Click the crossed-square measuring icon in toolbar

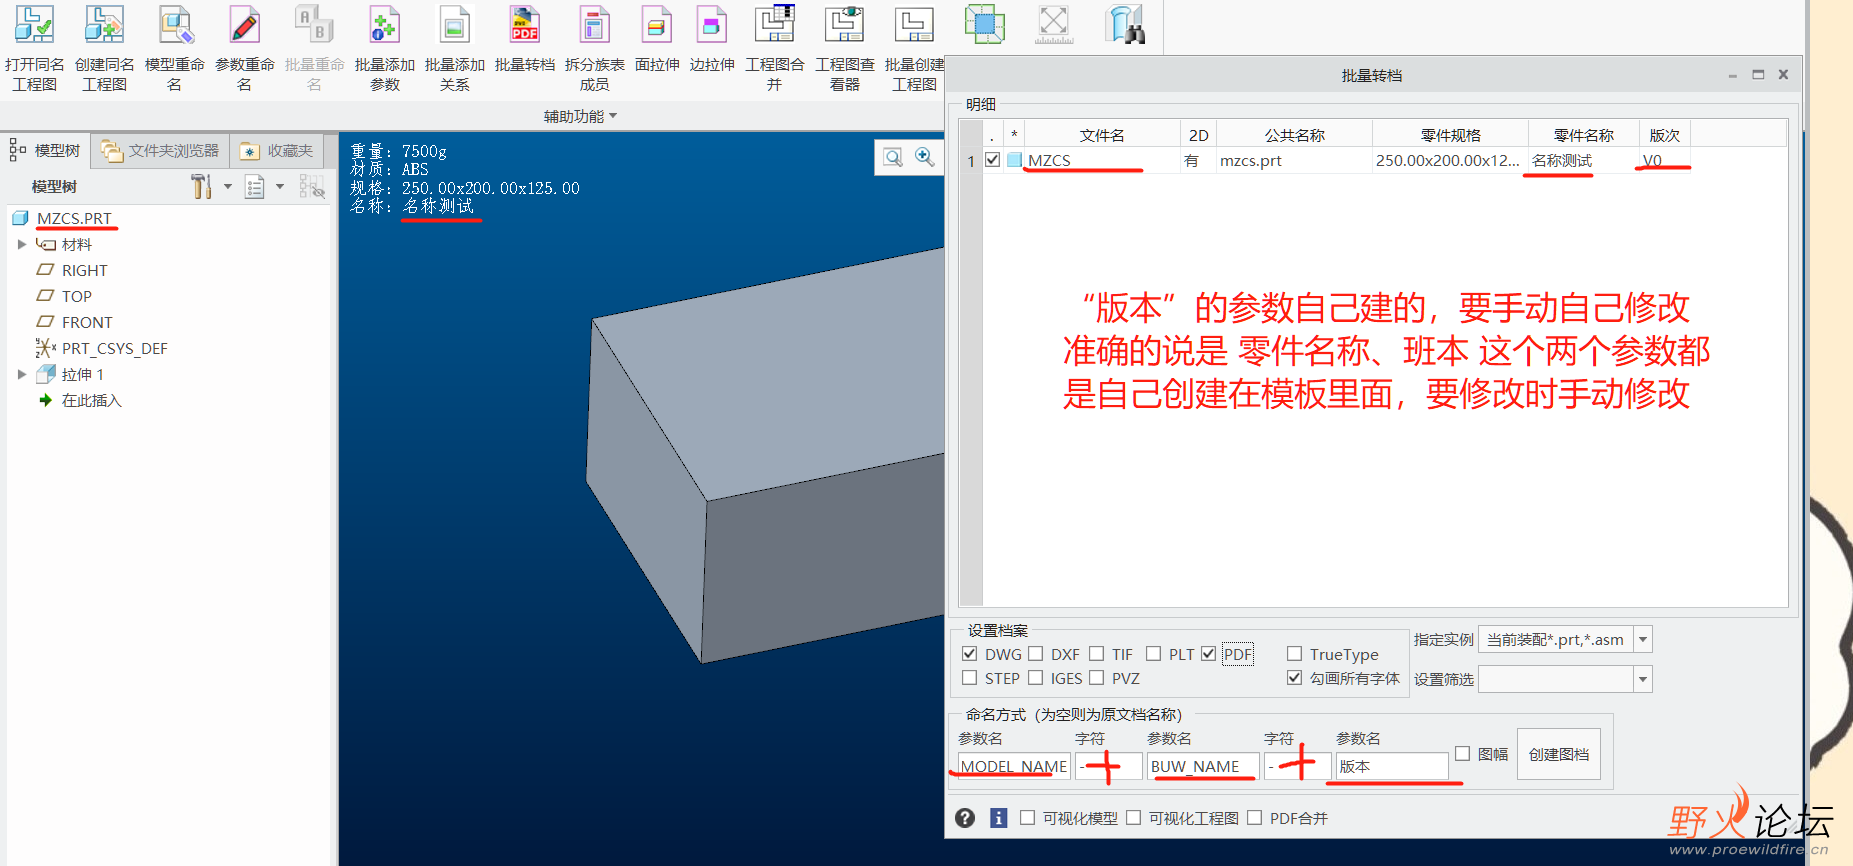pyautogui.click(x=1054, y=24)
